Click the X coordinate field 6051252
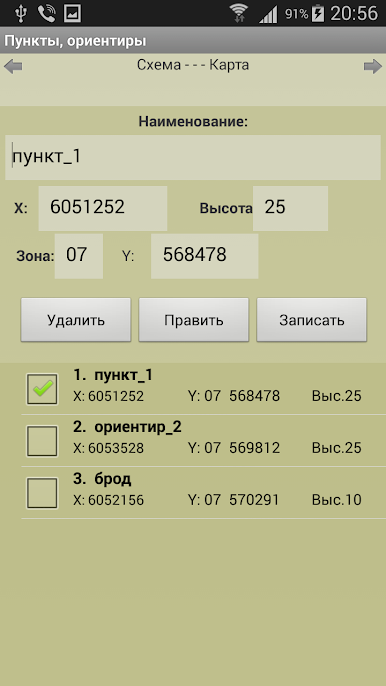This screenshot has height=686, width=386. (103, 208)
